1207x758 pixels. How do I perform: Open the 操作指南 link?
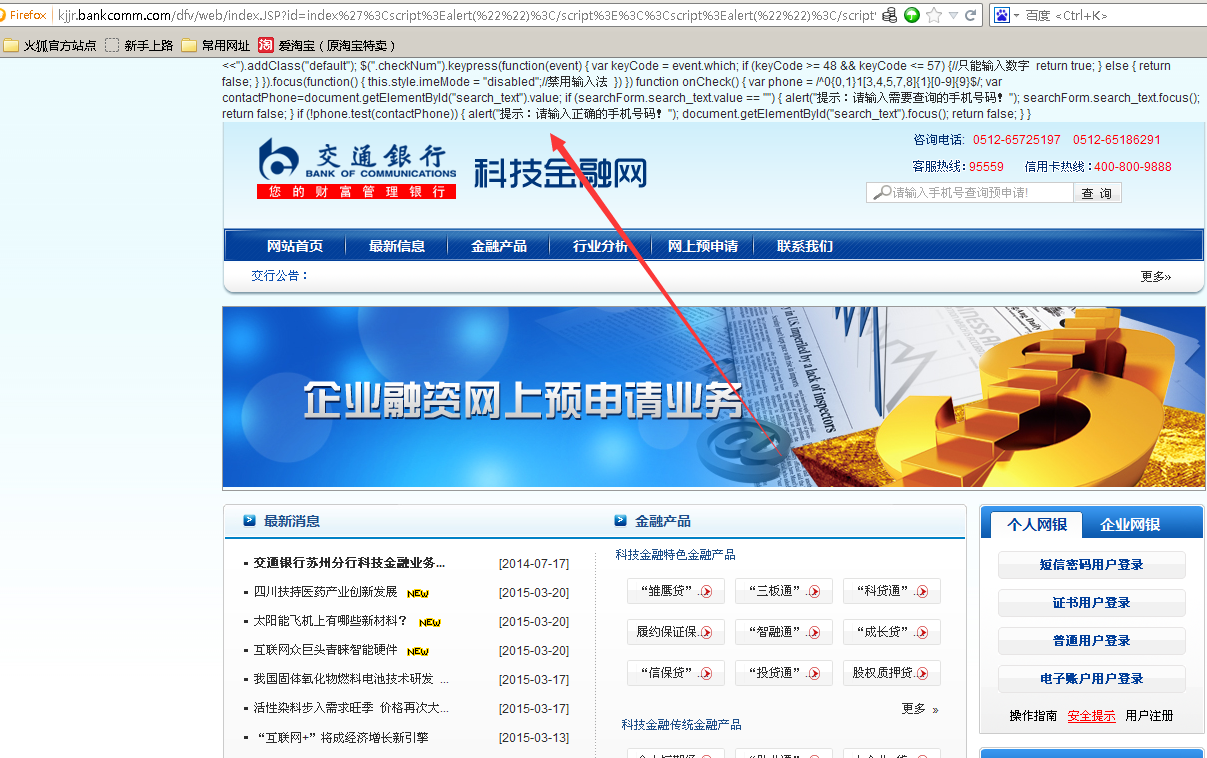click(1033, 716)
